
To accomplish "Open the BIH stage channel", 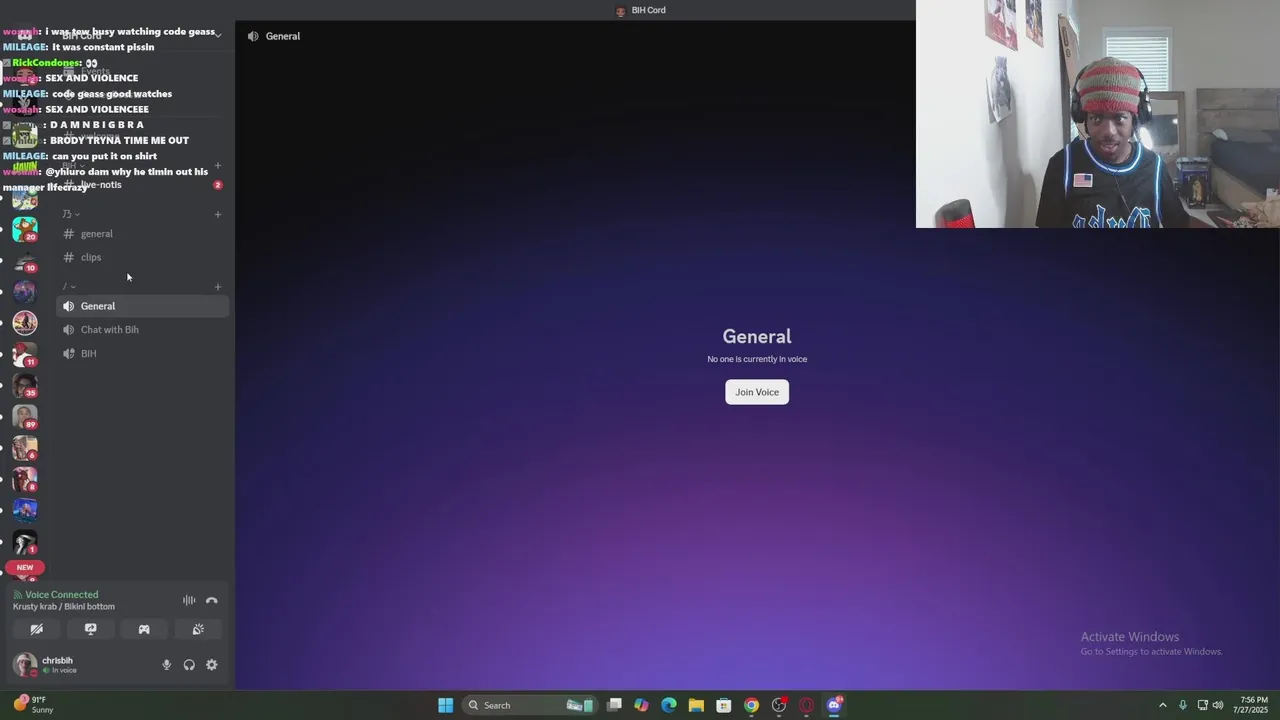I will coord(143,354).
